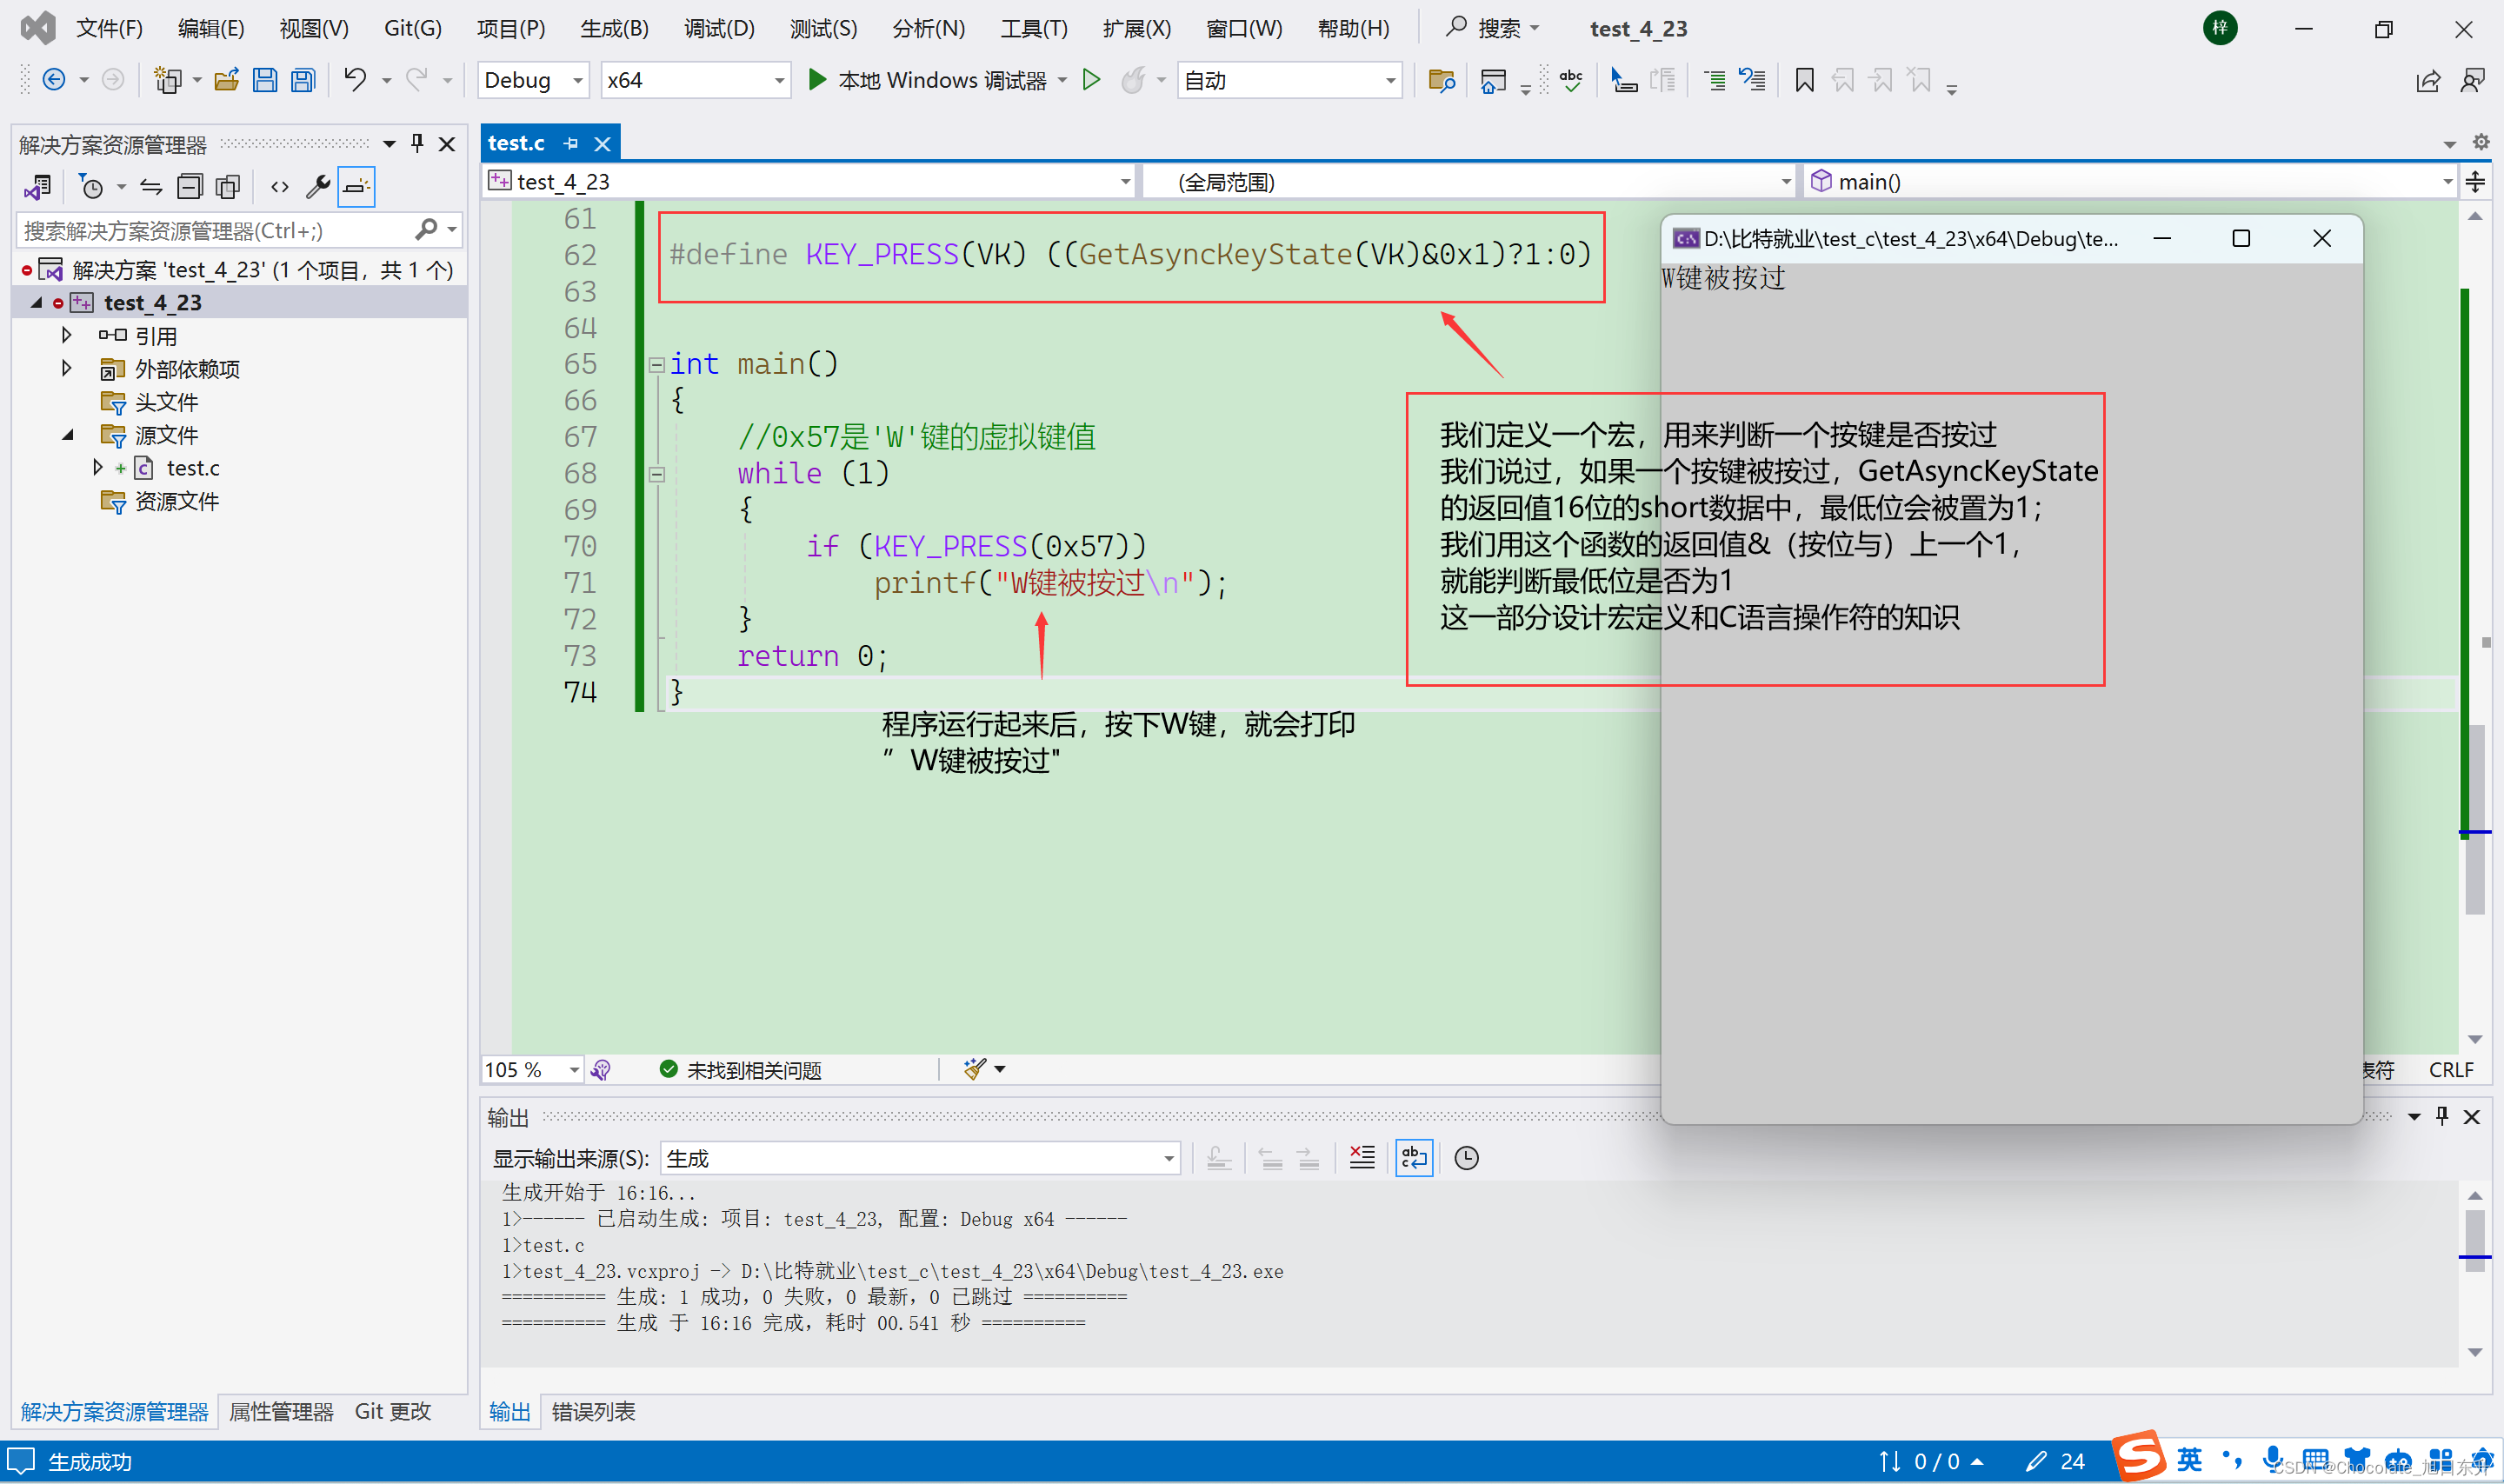2504x1484 pixels.
Task: Expand the 外部依赖项 tree node
Action: click(x=66, y=368)
